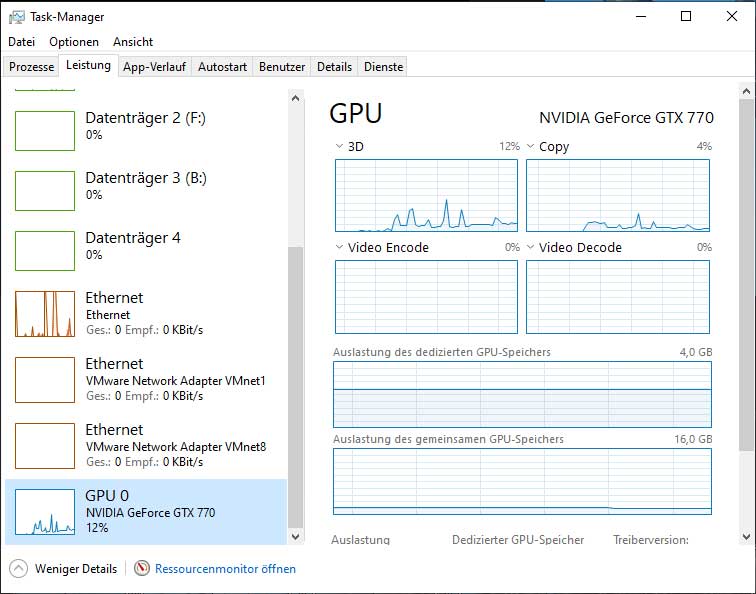Click the GPU panel scrollbar up arrow
This screenshot has height=594, width=756.
(x=746, y=91)
